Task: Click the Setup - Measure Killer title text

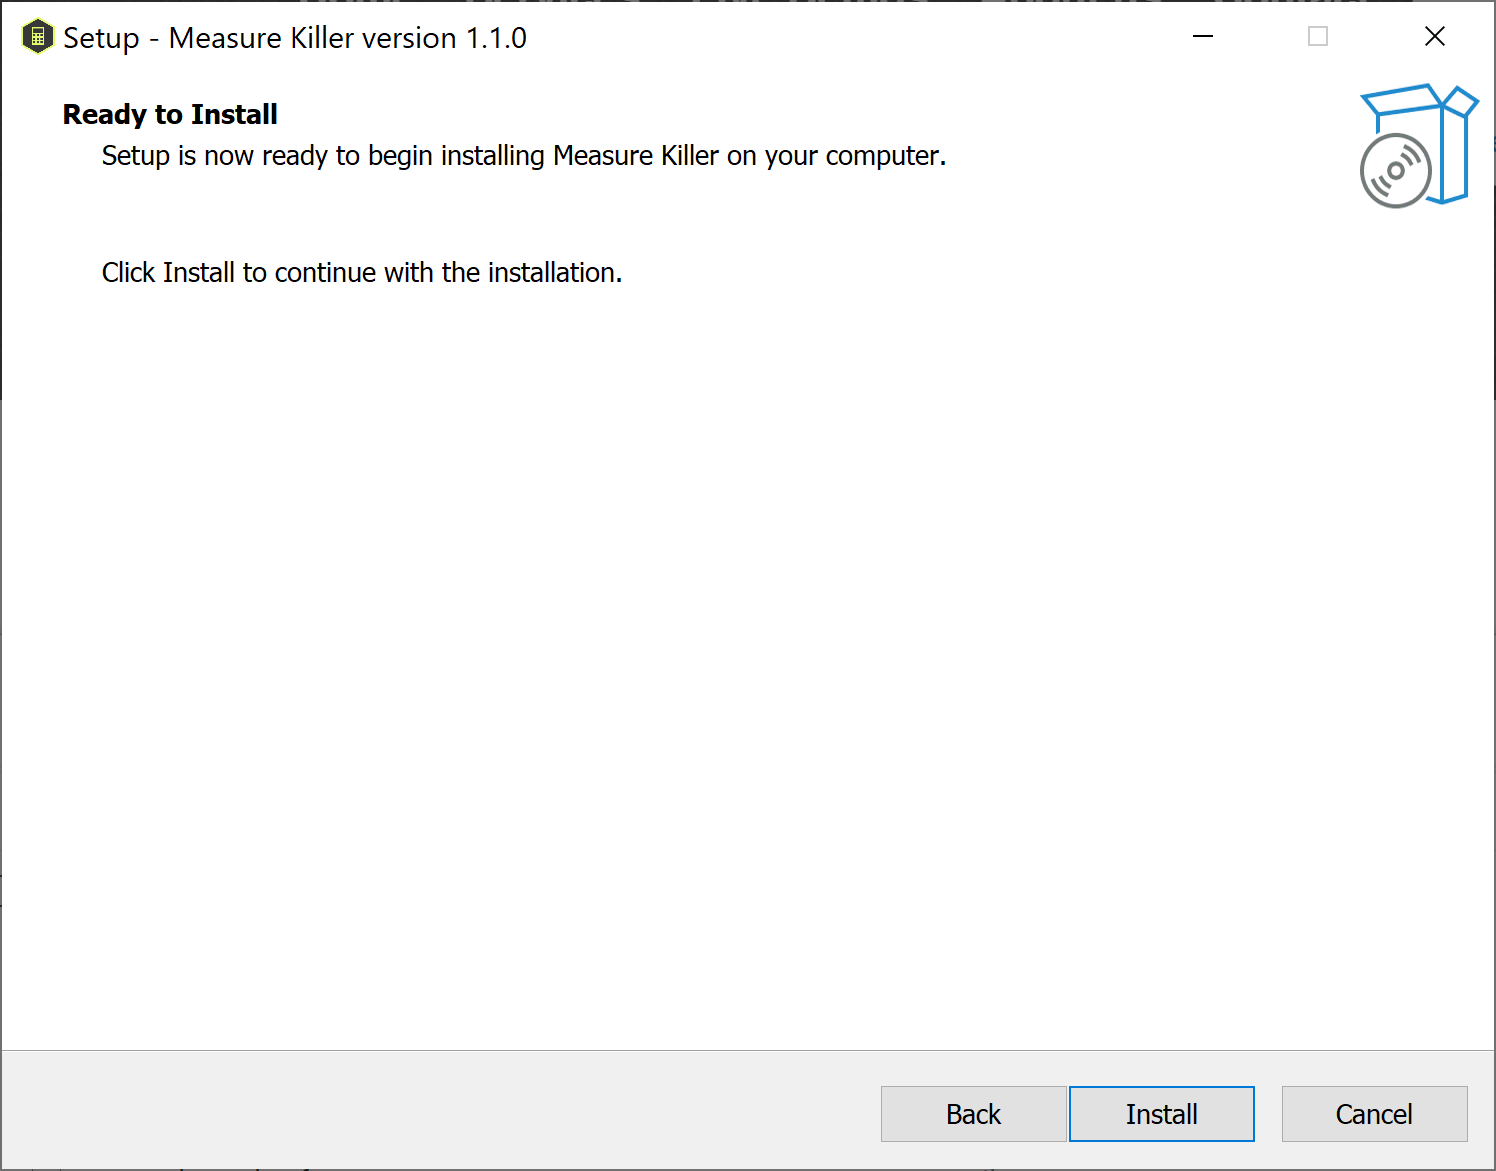Action: 295,38
